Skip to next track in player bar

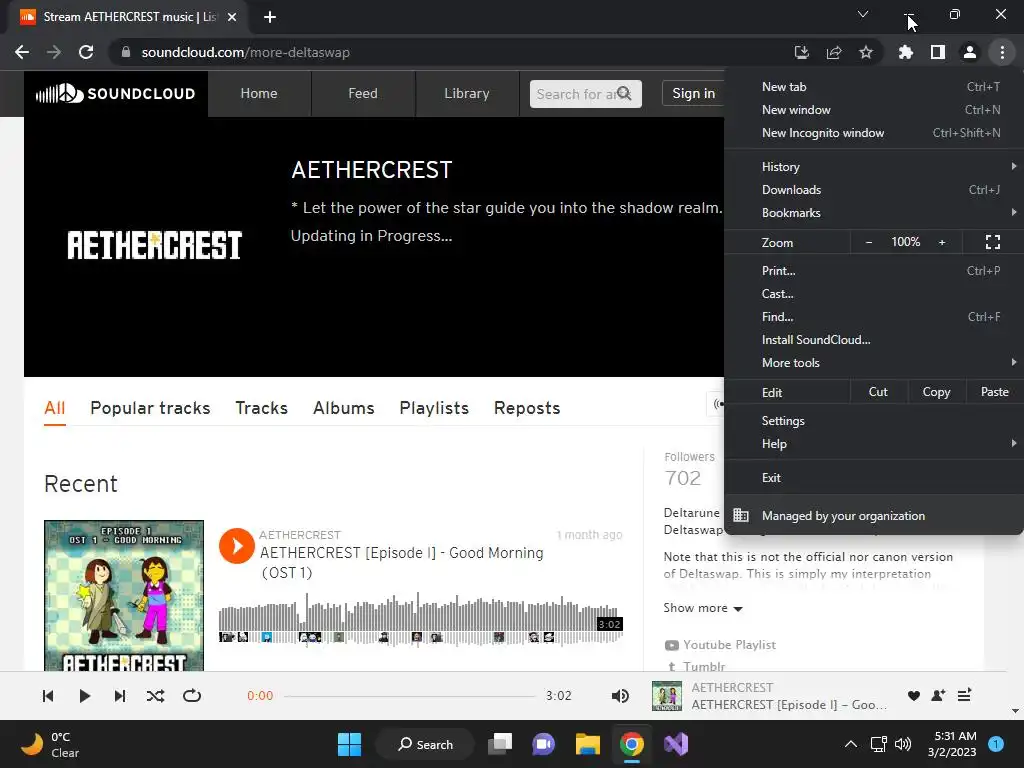point(120,696)
